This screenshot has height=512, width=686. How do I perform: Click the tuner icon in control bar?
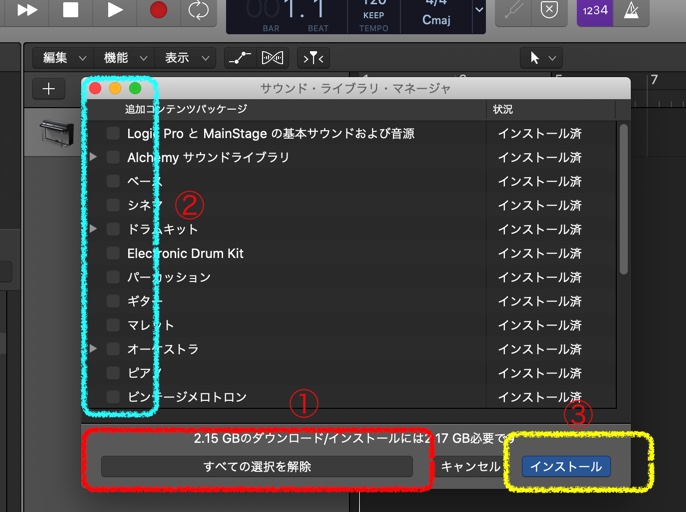point(514,11)
